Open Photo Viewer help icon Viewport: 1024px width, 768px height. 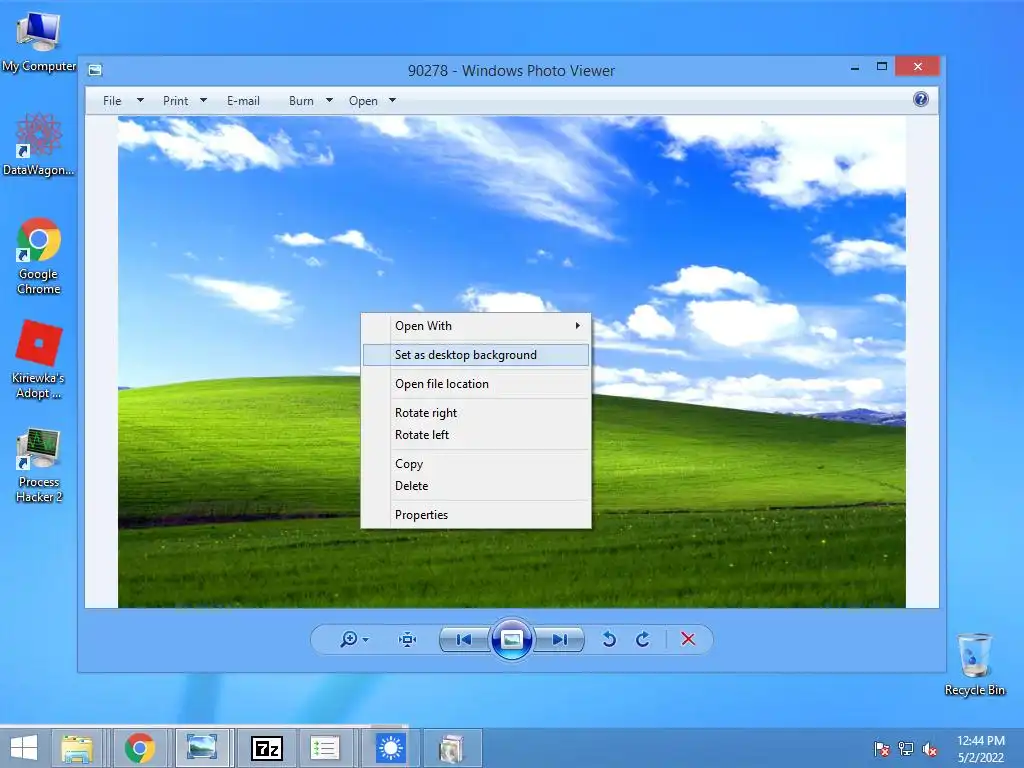921,99
